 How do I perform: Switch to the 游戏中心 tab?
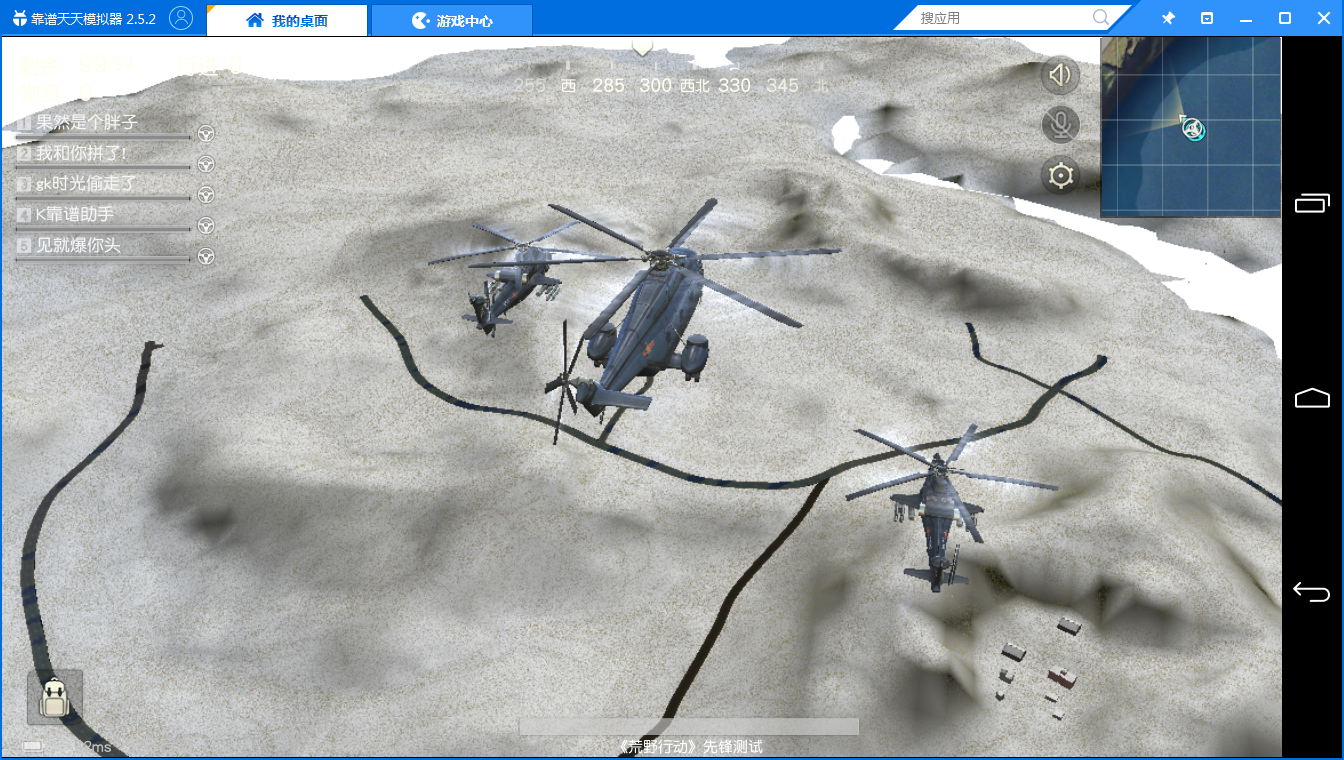(x=451, y=20)
